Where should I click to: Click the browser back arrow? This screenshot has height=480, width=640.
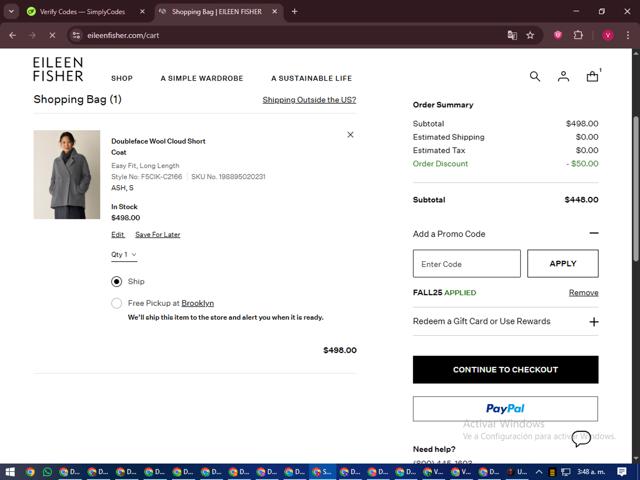[x=13, y=36]
